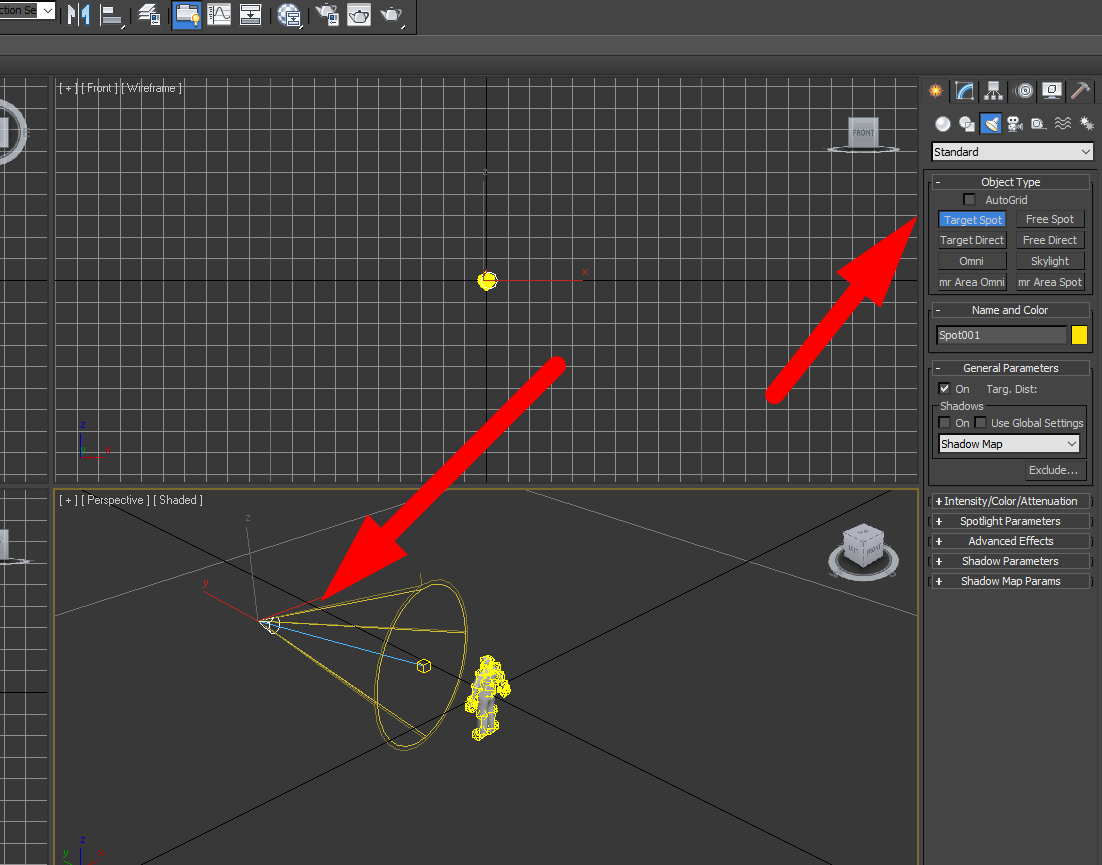
Task: Expand the Intensity/Color/Attenuation rollout
Action: 1010,501
